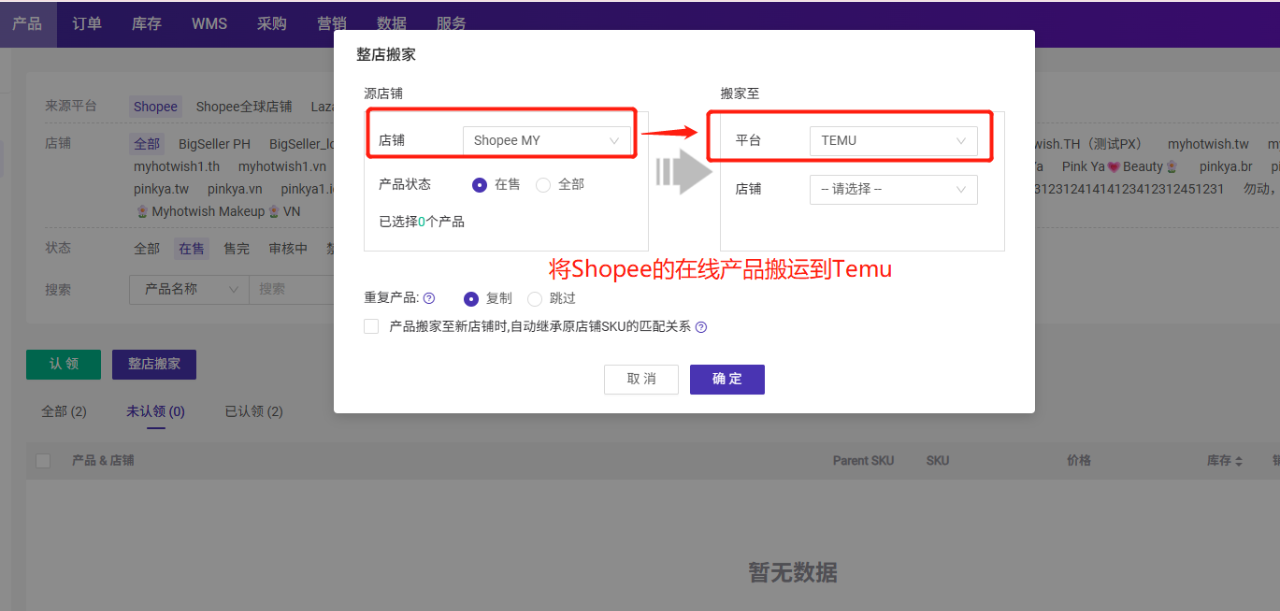Screen dimensions: 1280x611
Task: Select the 在售 product status radio
Action: click(479, 185)
